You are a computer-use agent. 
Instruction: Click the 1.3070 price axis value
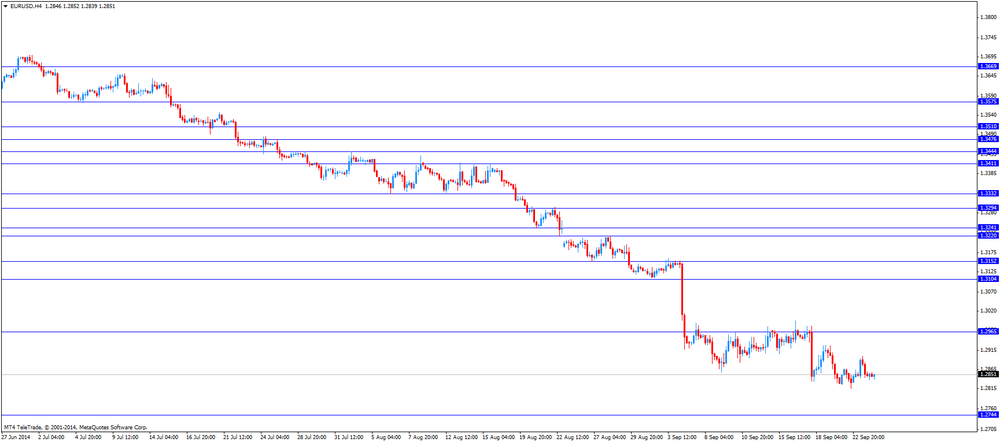(x=989, y=292)
